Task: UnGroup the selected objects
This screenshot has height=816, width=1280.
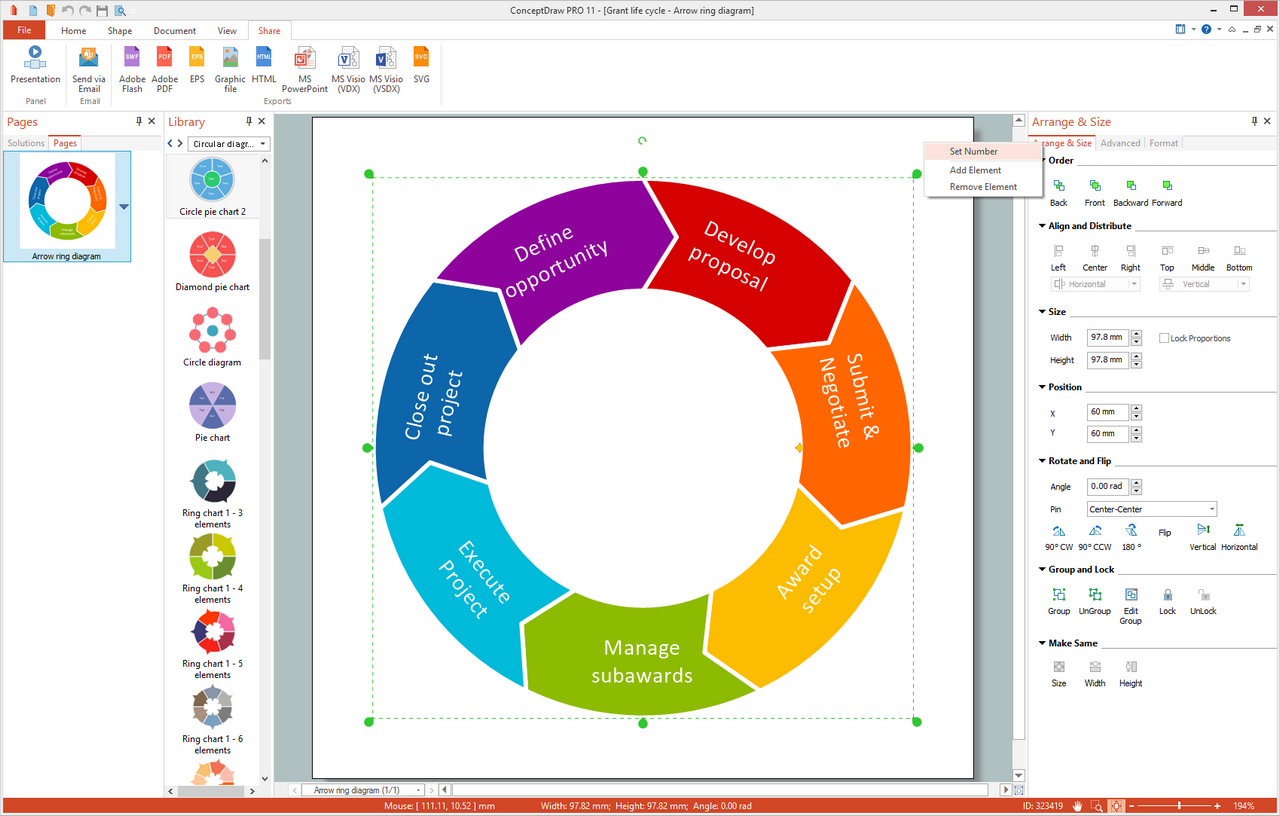Action: coord(1095,601)
